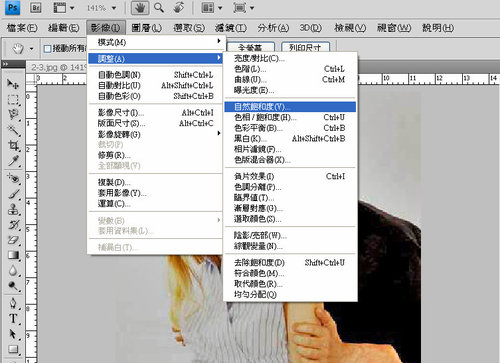The height and width of the screenshot is (363, 500).
Task: Select the Spot Healing Brush tool
Action: point(13,178)
